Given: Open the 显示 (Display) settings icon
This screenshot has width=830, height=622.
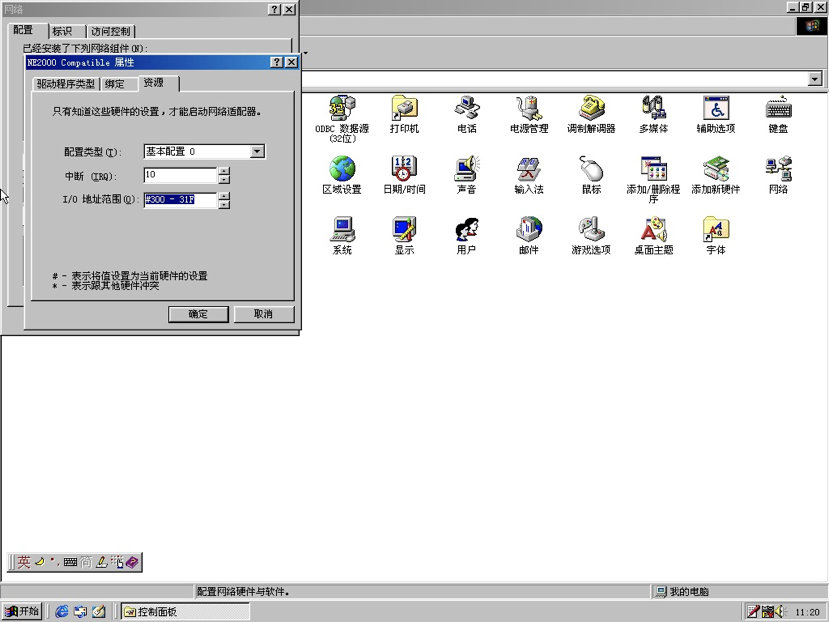Looking at the screenshot, I should coord(403,230).
